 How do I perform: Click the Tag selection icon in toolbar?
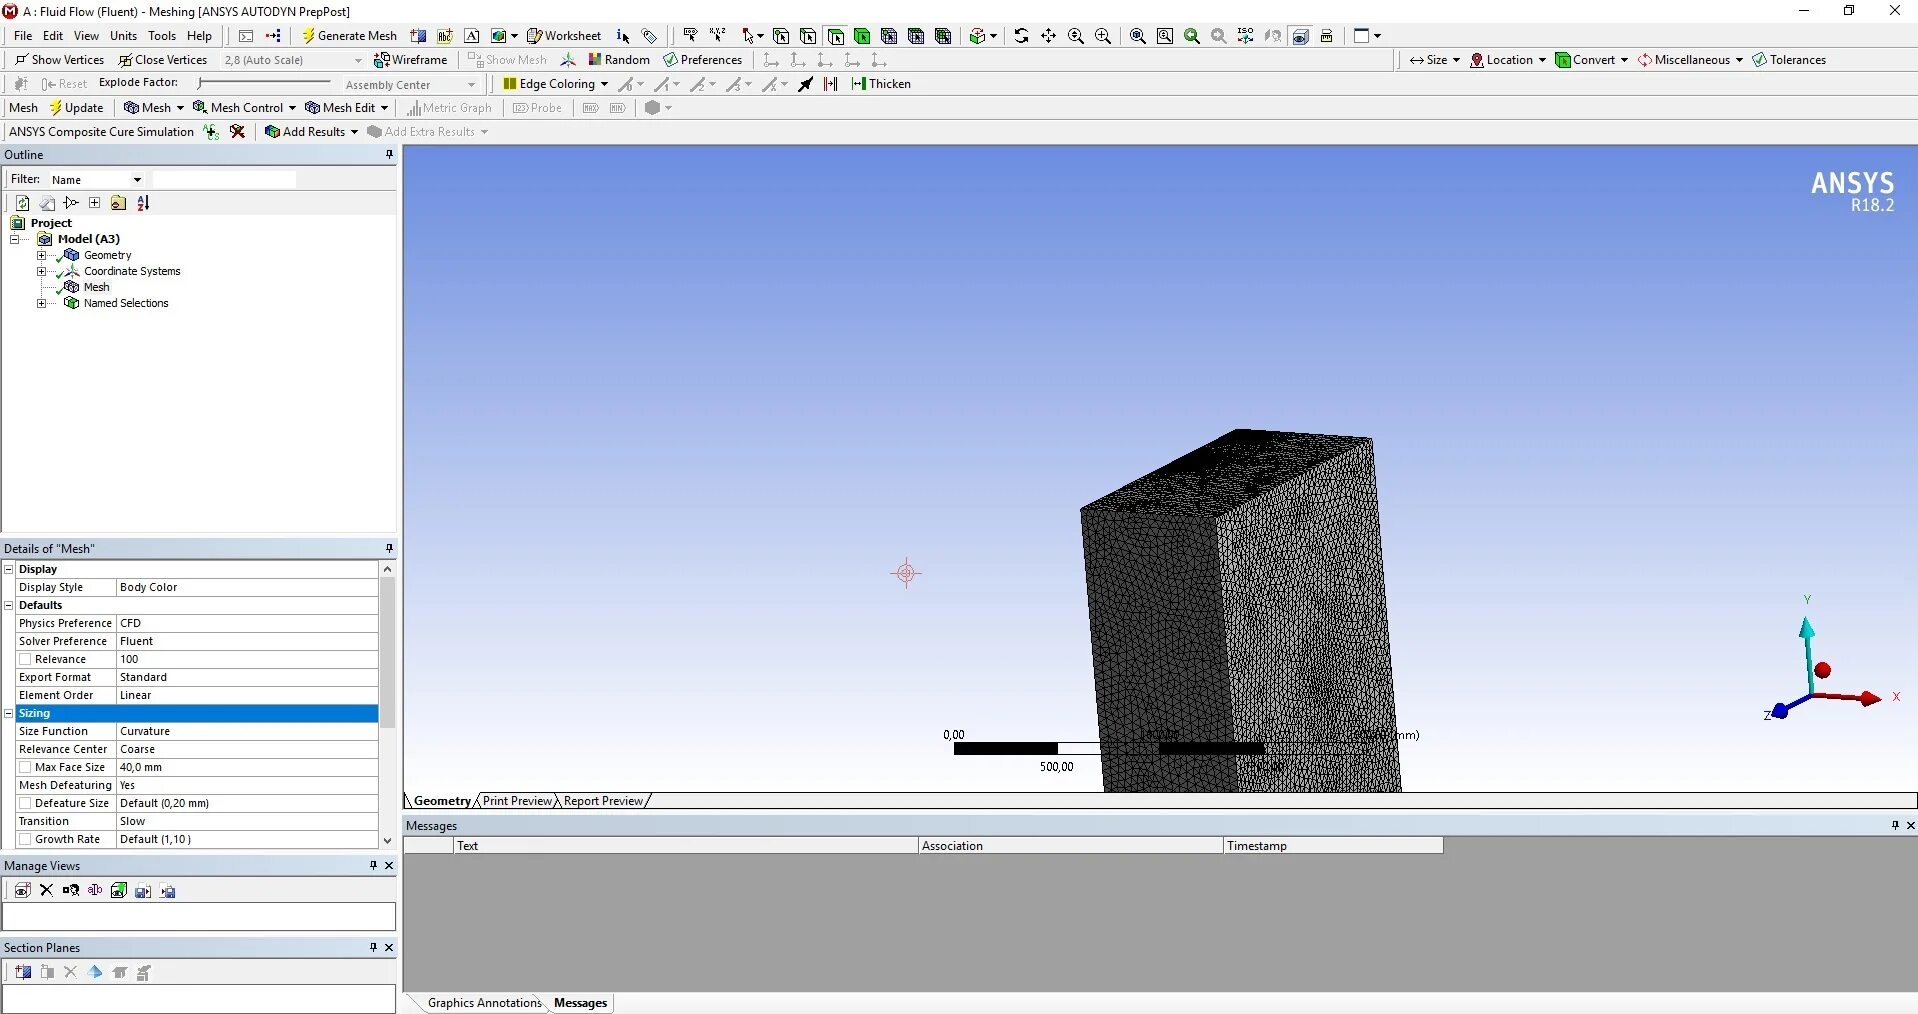tap(649, 36)
